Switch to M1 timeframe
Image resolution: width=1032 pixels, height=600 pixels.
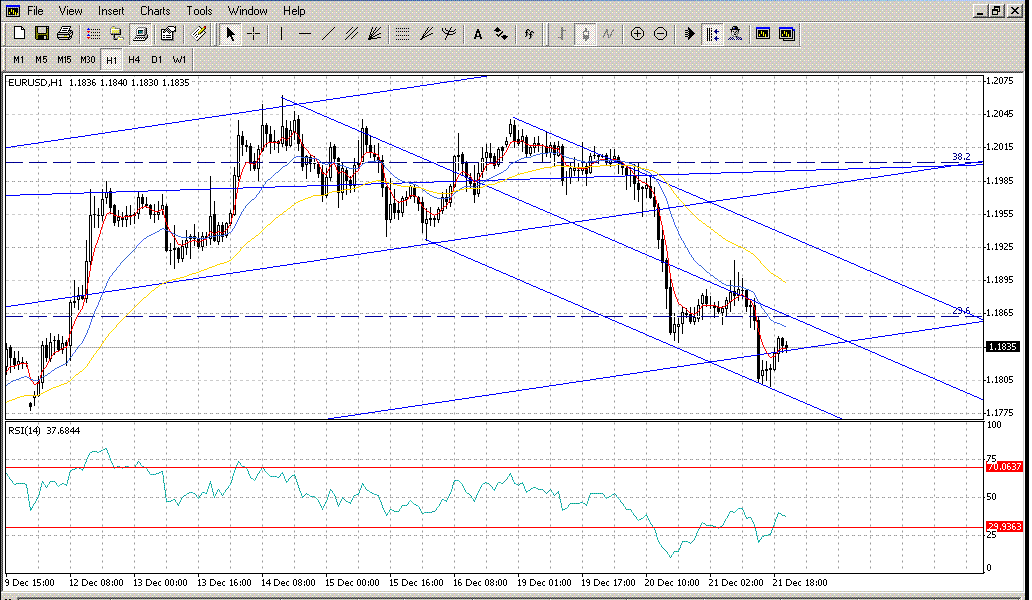point(18,59)
